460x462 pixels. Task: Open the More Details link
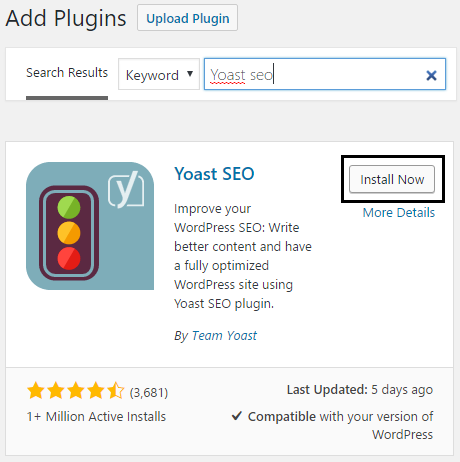[x=399, y=213]
